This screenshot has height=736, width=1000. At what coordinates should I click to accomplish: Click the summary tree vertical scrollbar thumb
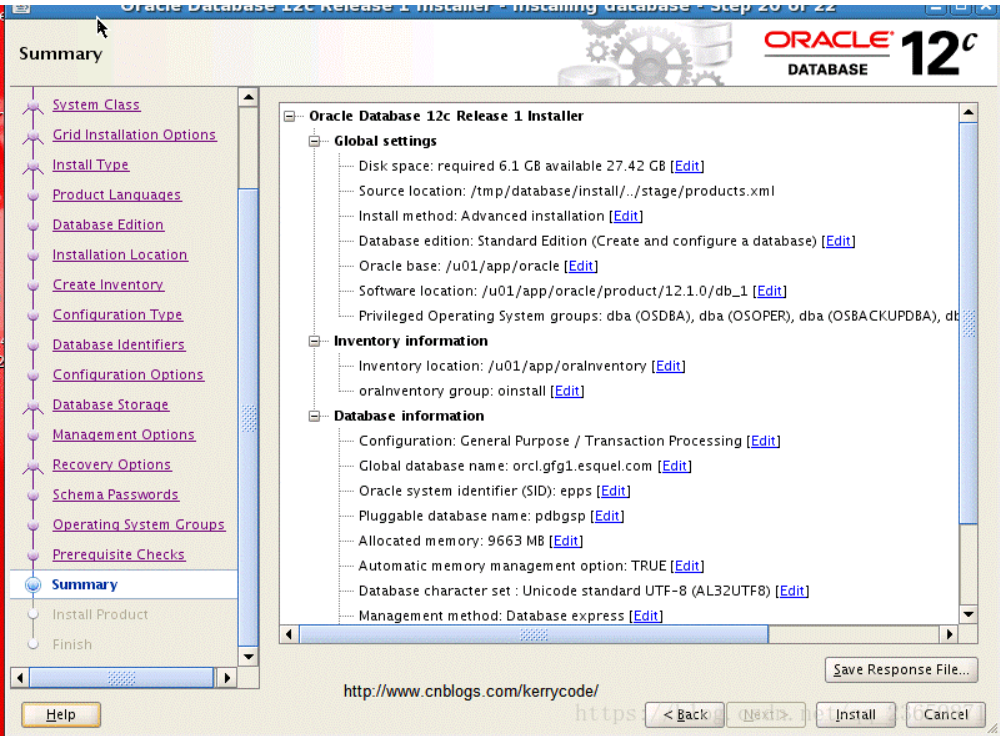click(x=968, y=323)
